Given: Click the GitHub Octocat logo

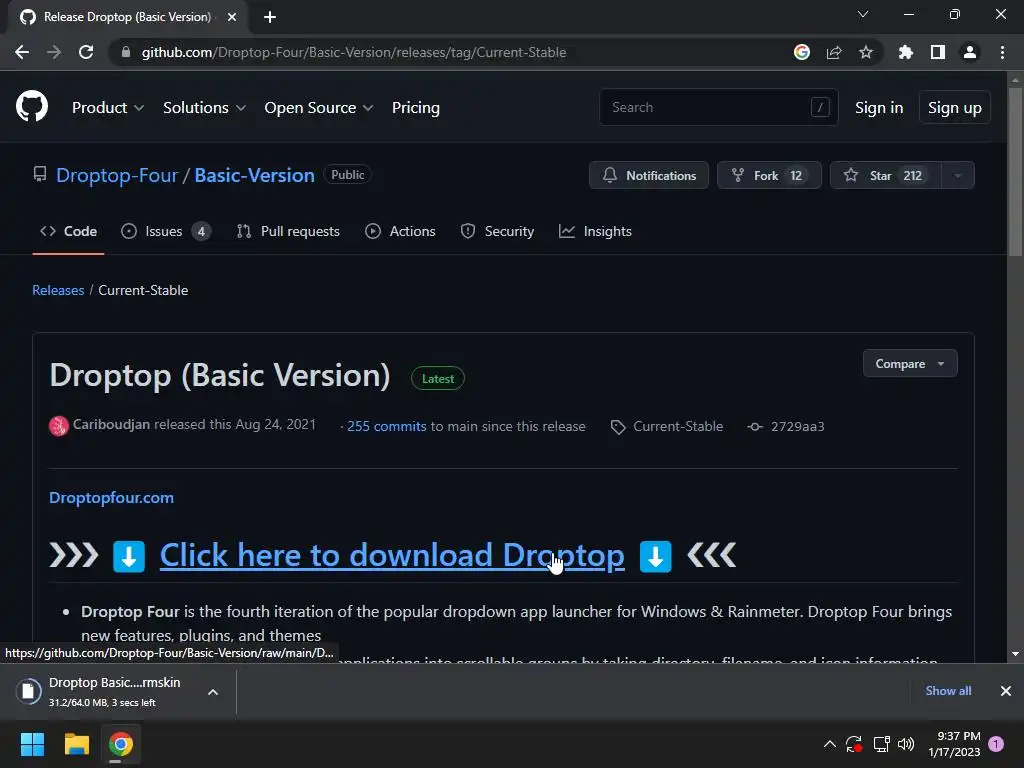Looking at the screenshot, I should (31, 106).
